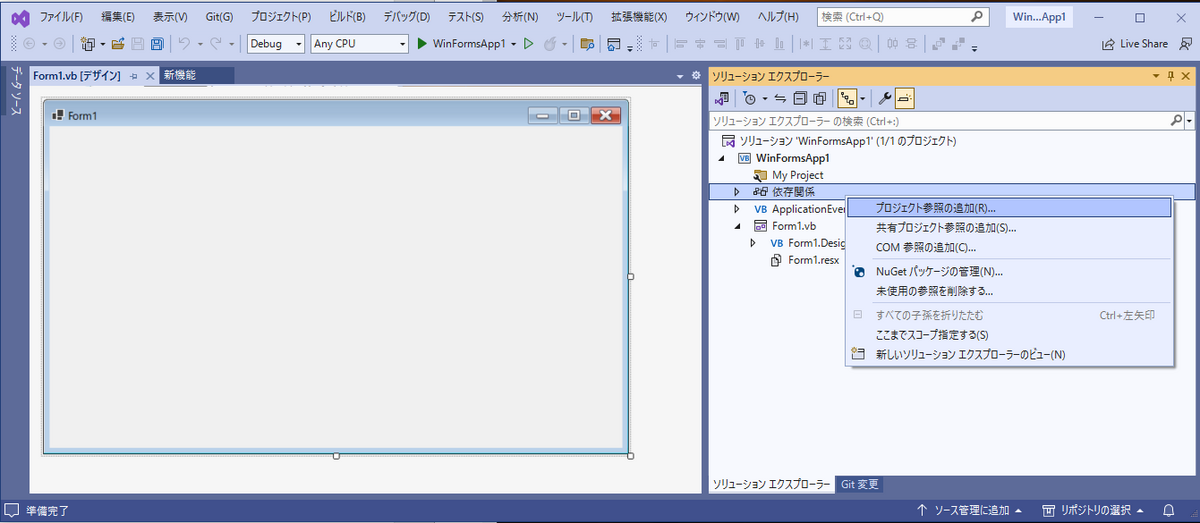Open the 編集(E) menu
This screenshot has height=523, width=1200.
(118, 17)
